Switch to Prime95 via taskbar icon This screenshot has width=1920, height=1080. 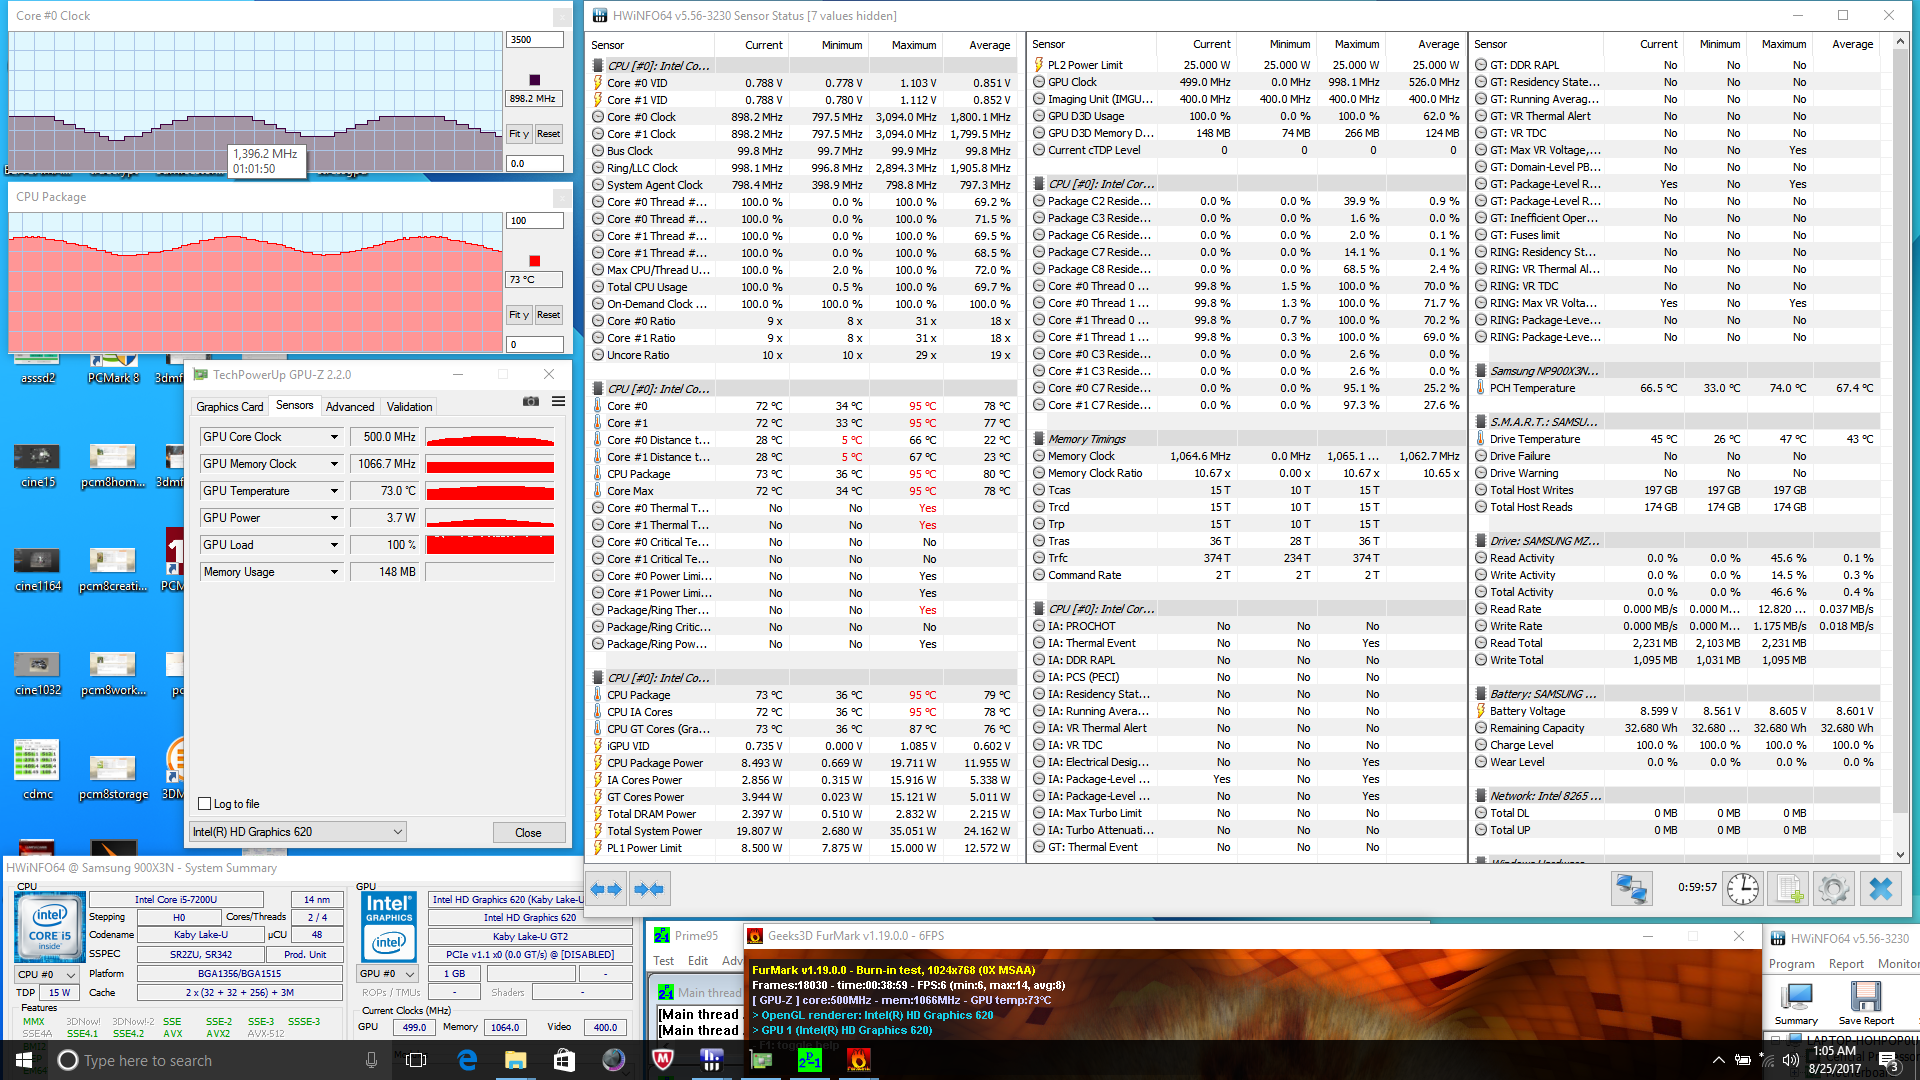(x=809, y=1060)
